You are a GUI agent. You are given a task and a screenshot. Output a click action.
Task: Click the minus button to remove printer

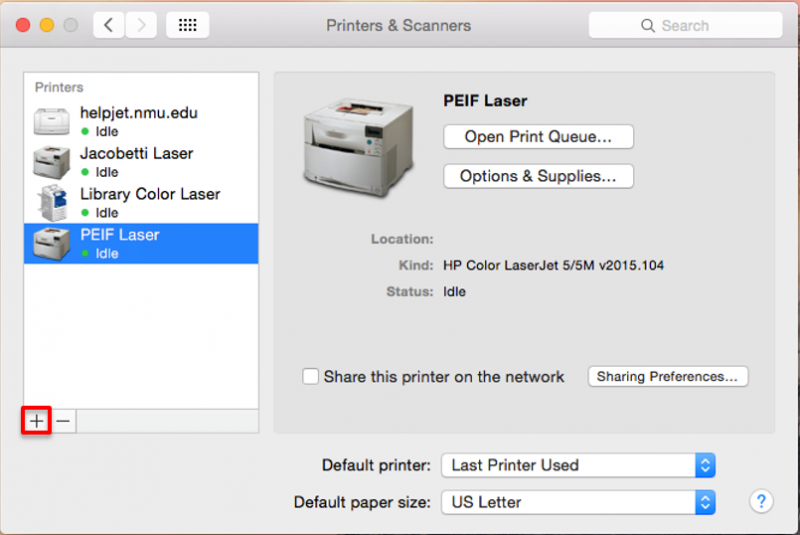click(x=63, y=421)
